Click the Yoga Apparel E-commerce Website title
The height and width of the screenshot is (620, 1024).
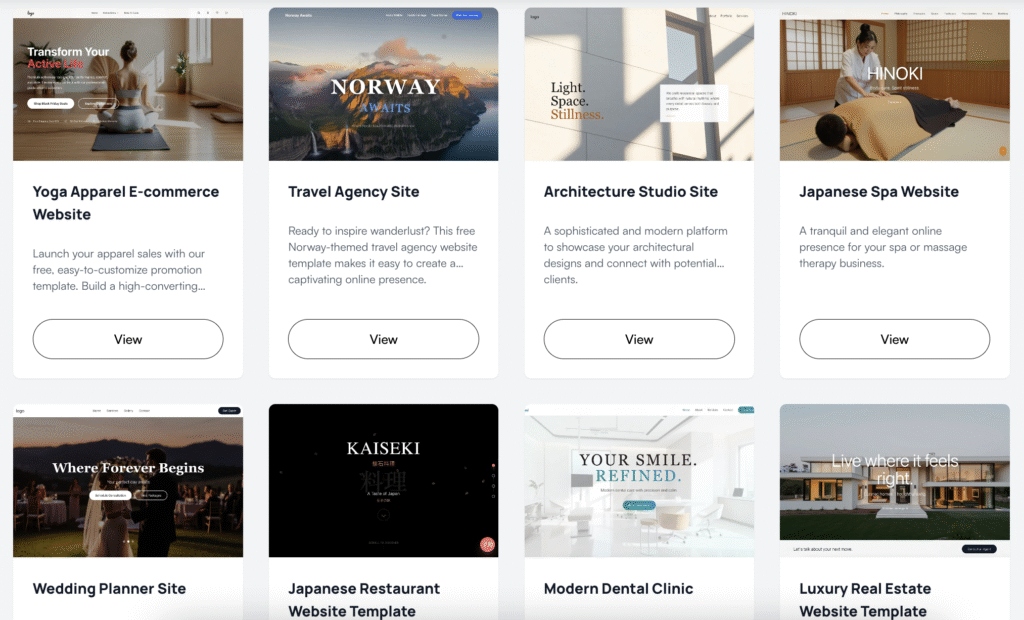(x=126, y=203)
